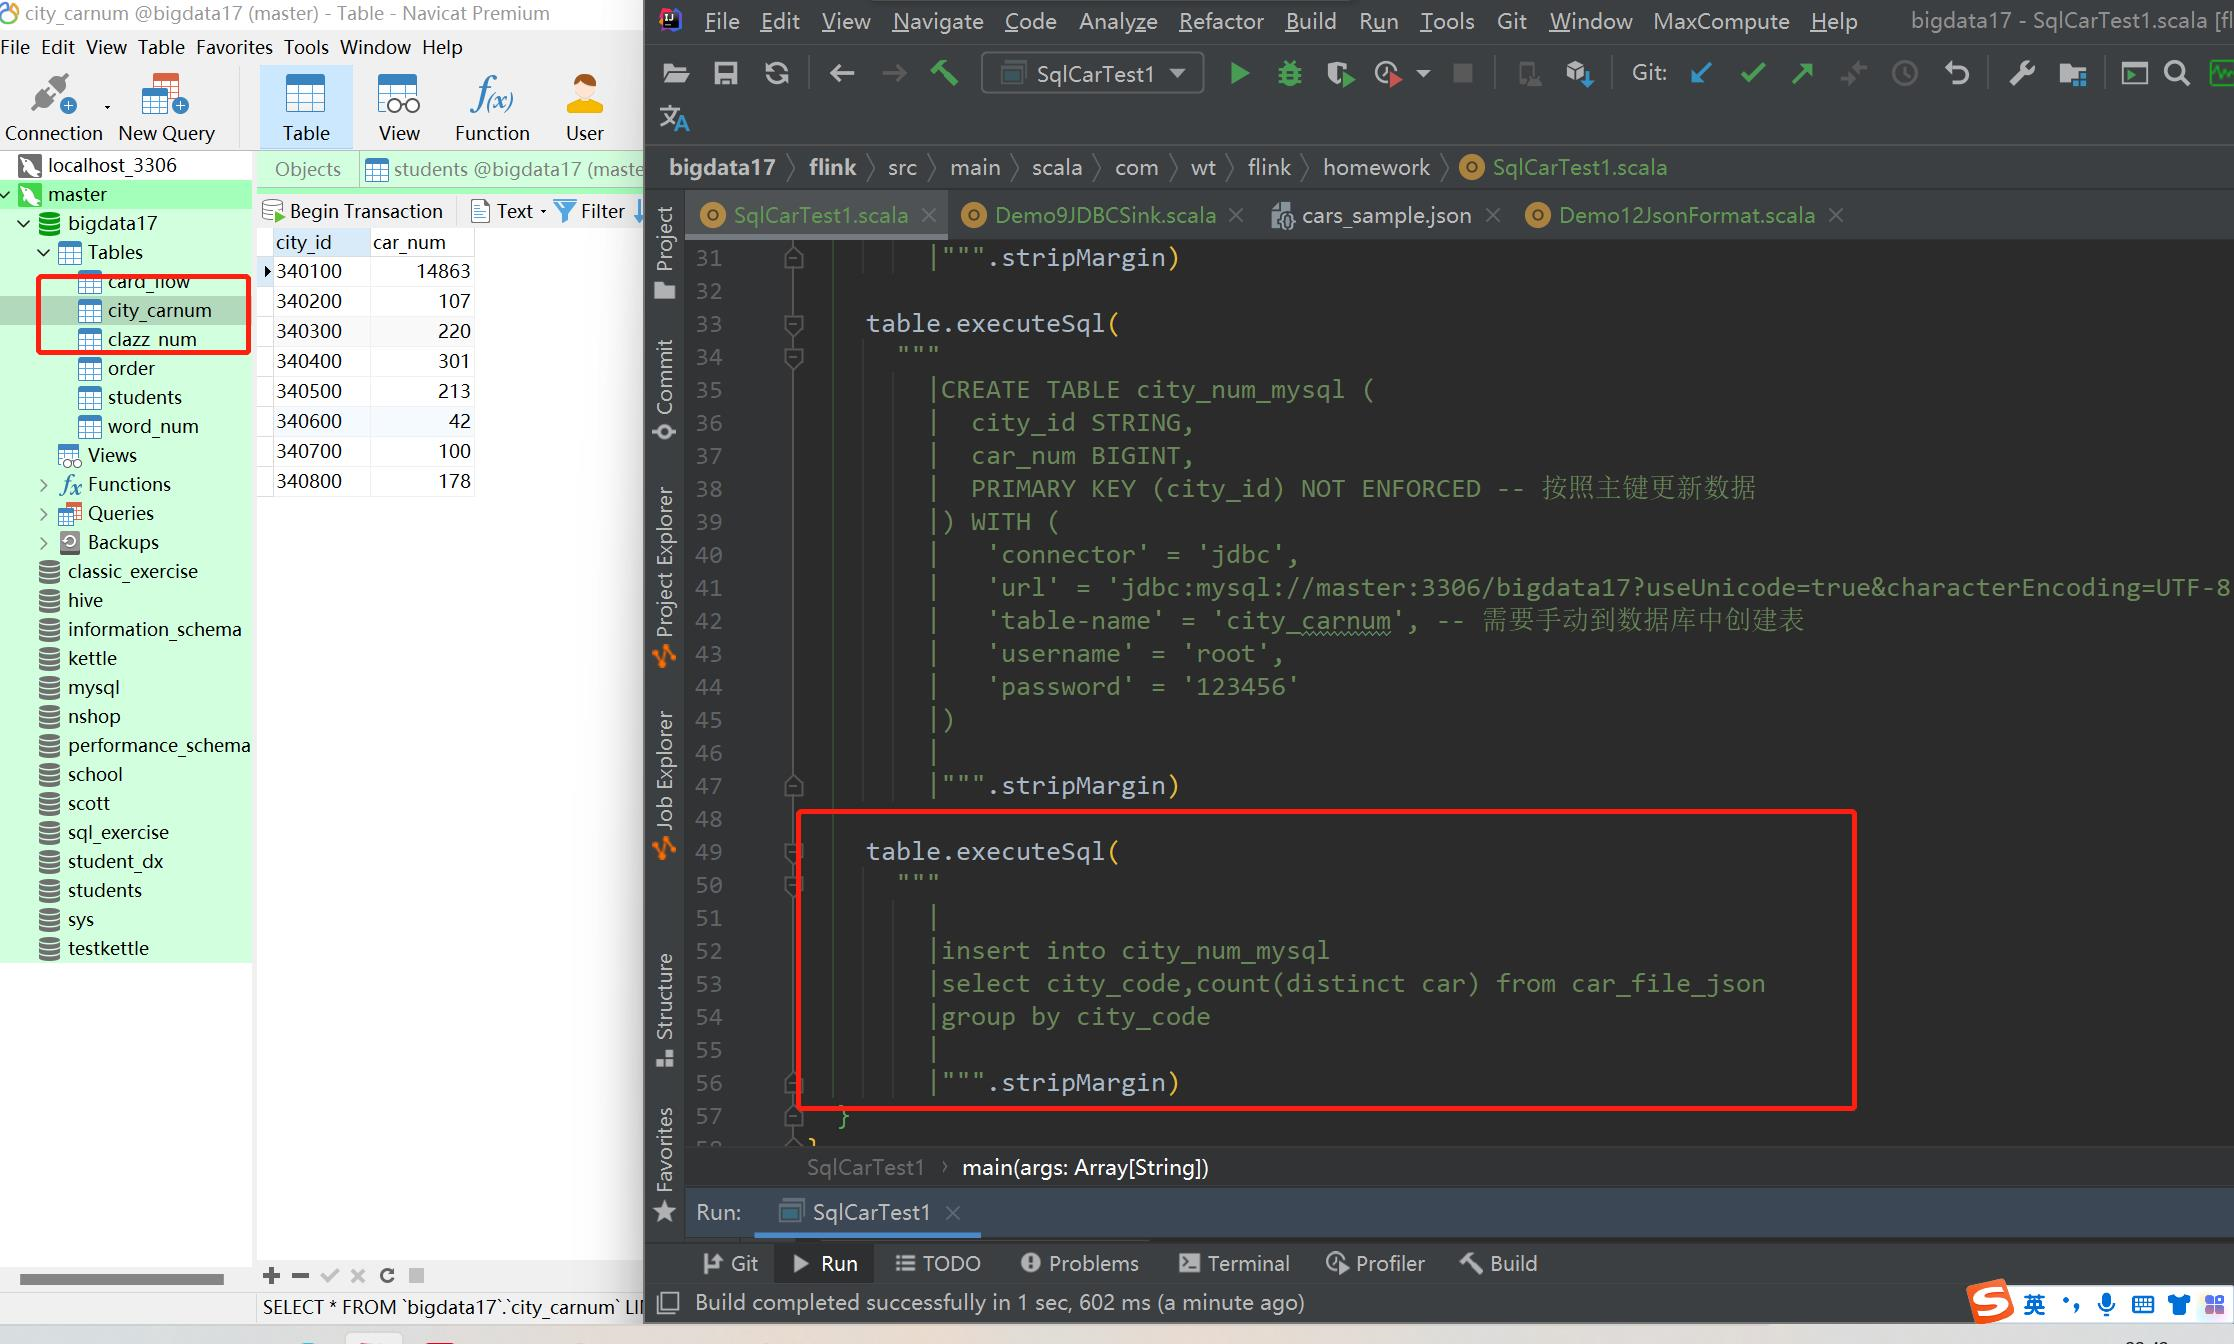
Task: Open the search everywhere magnifier
Action: click(2176, 73)
